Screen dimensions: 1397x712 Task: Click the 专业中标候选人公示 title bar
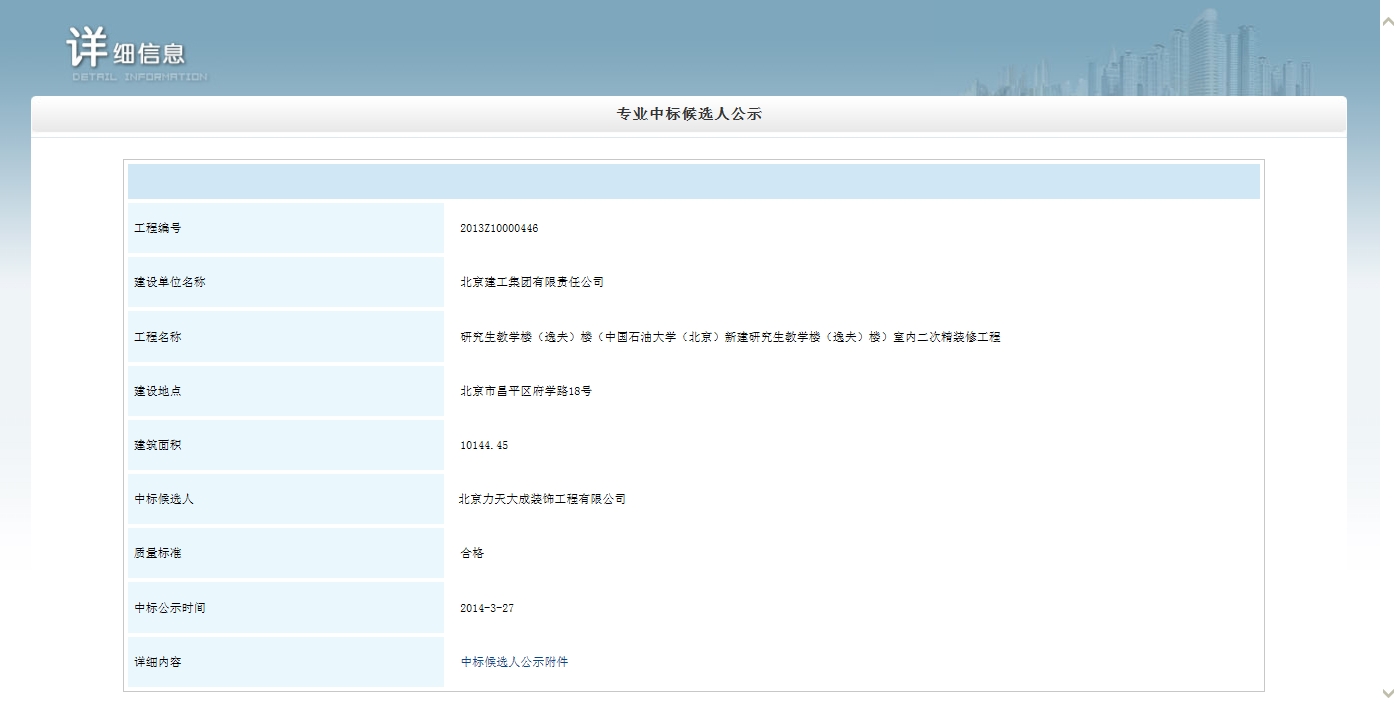coord(689,115)
